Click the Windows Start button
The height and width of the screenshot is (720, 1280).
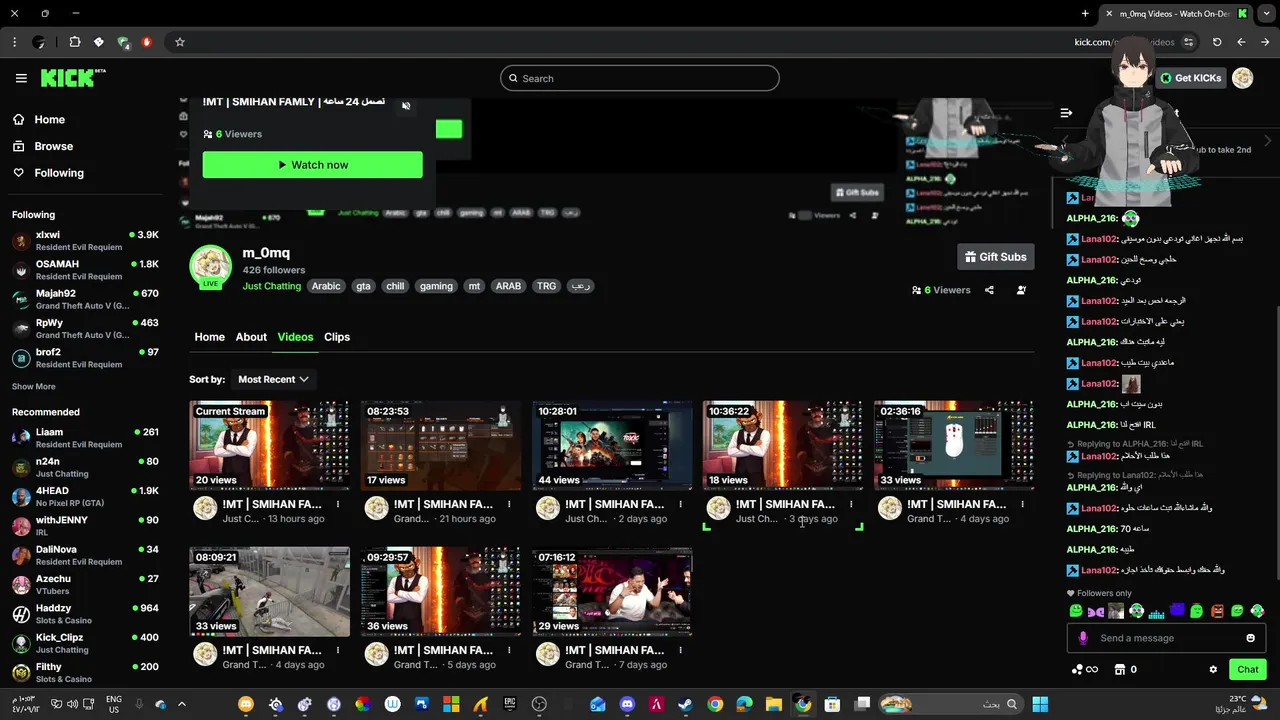1040,704
